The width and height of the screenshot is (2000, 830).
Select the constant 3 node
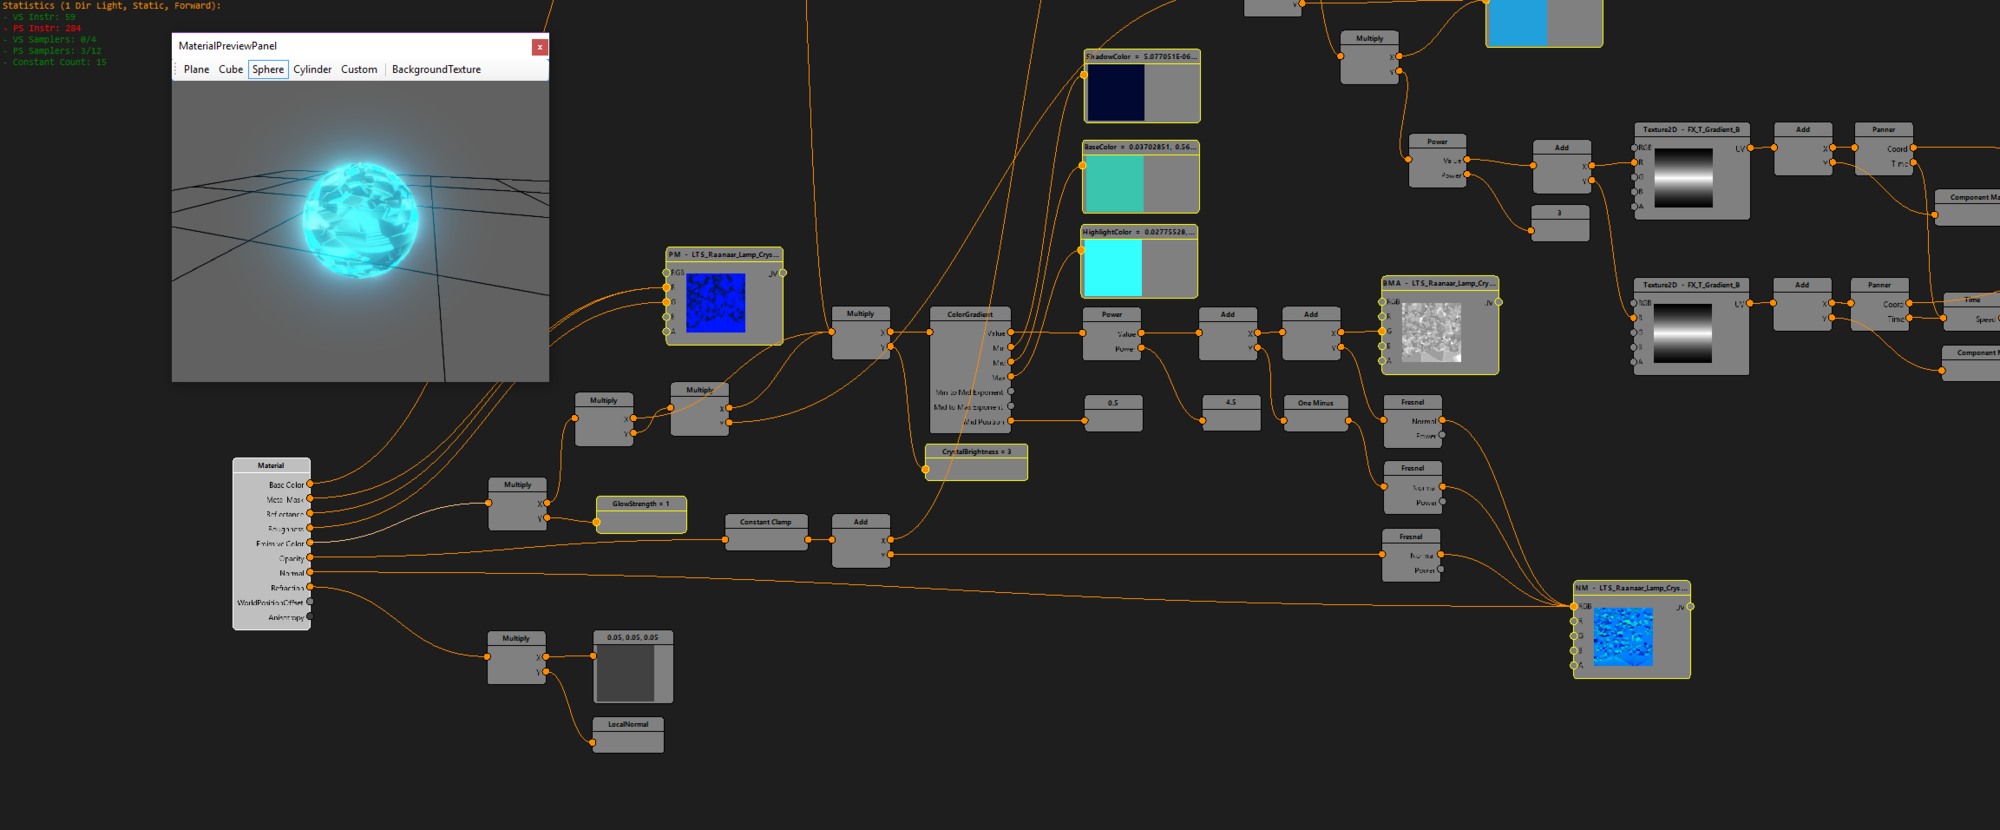coord(1560,223)
